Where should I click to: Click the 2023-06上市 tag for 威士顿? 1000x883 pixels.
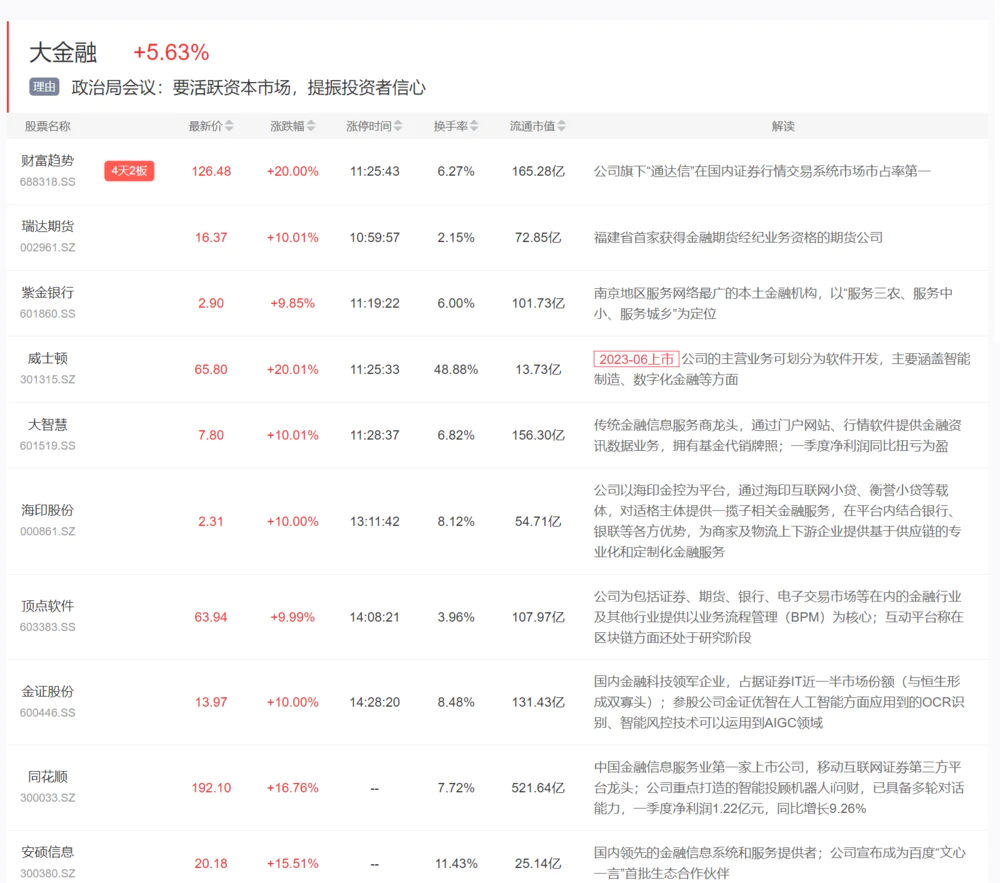636,359
